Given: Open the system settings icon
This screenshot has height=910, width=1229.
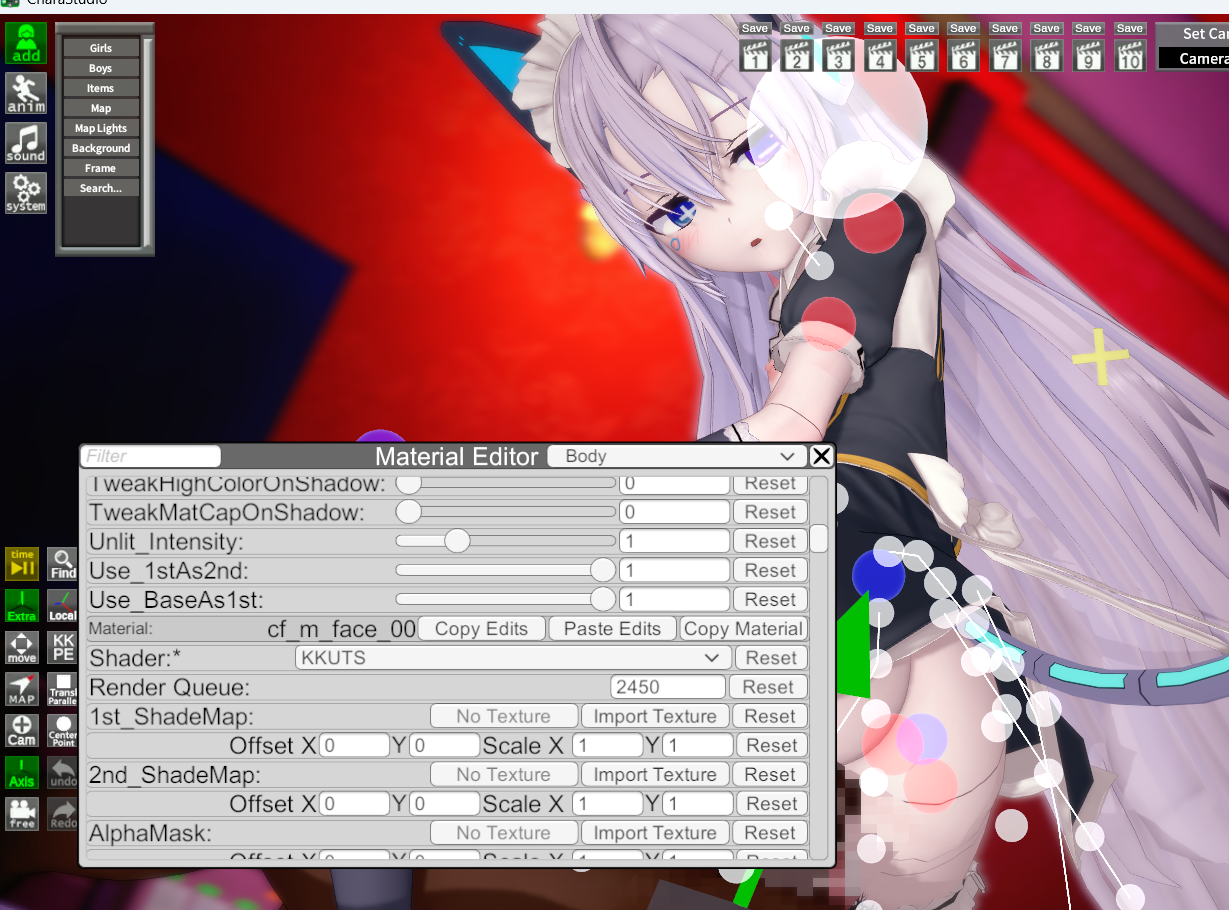Looking at the screenshot, I should pyautogui.click(x=26, y=193).
